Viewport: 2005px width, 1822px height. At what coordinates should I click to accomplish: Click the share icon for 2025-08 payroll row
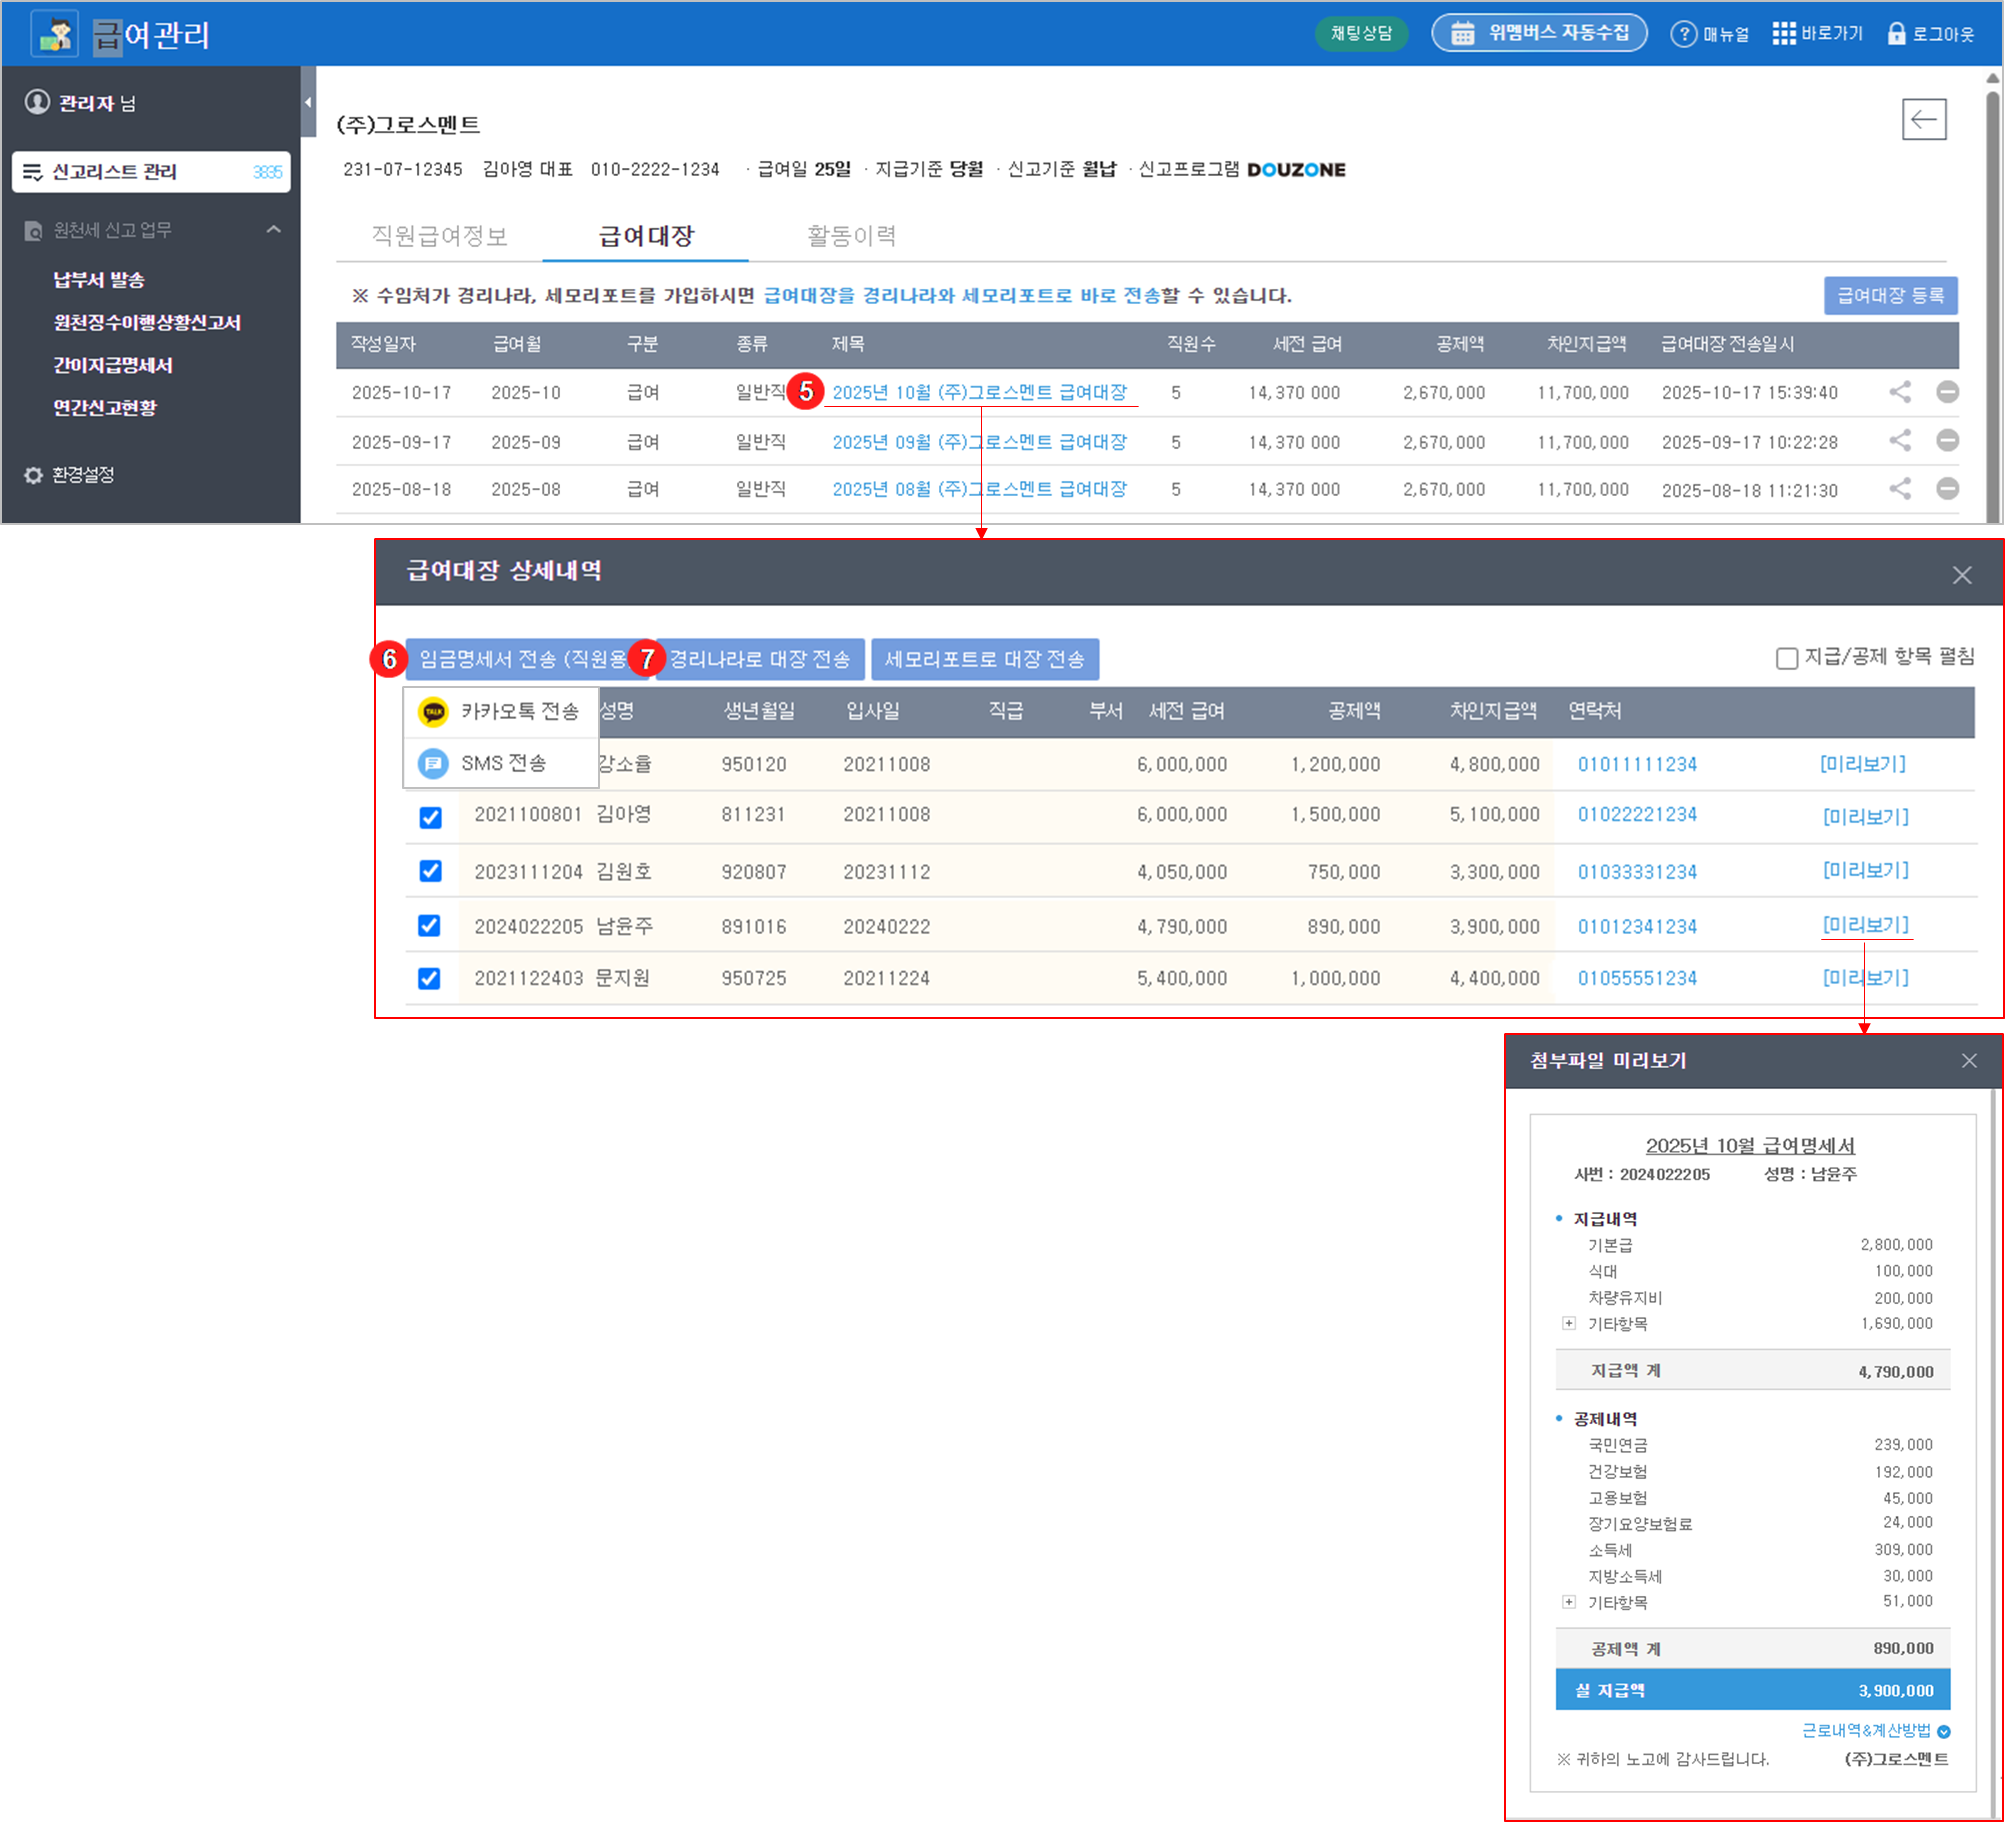pos(1899,489)
